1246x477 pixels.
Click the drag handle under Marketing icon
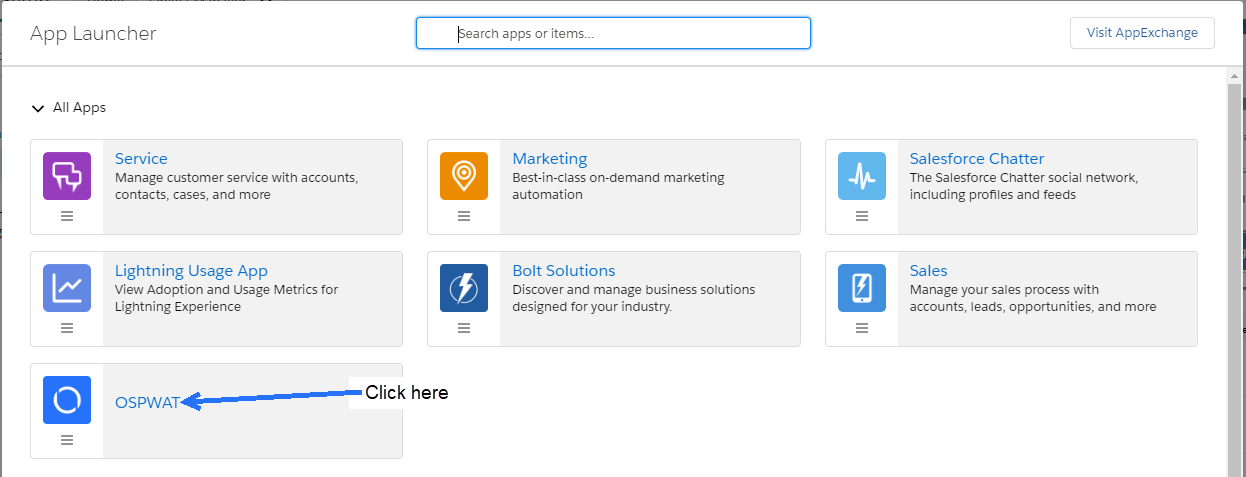point(464,216)
